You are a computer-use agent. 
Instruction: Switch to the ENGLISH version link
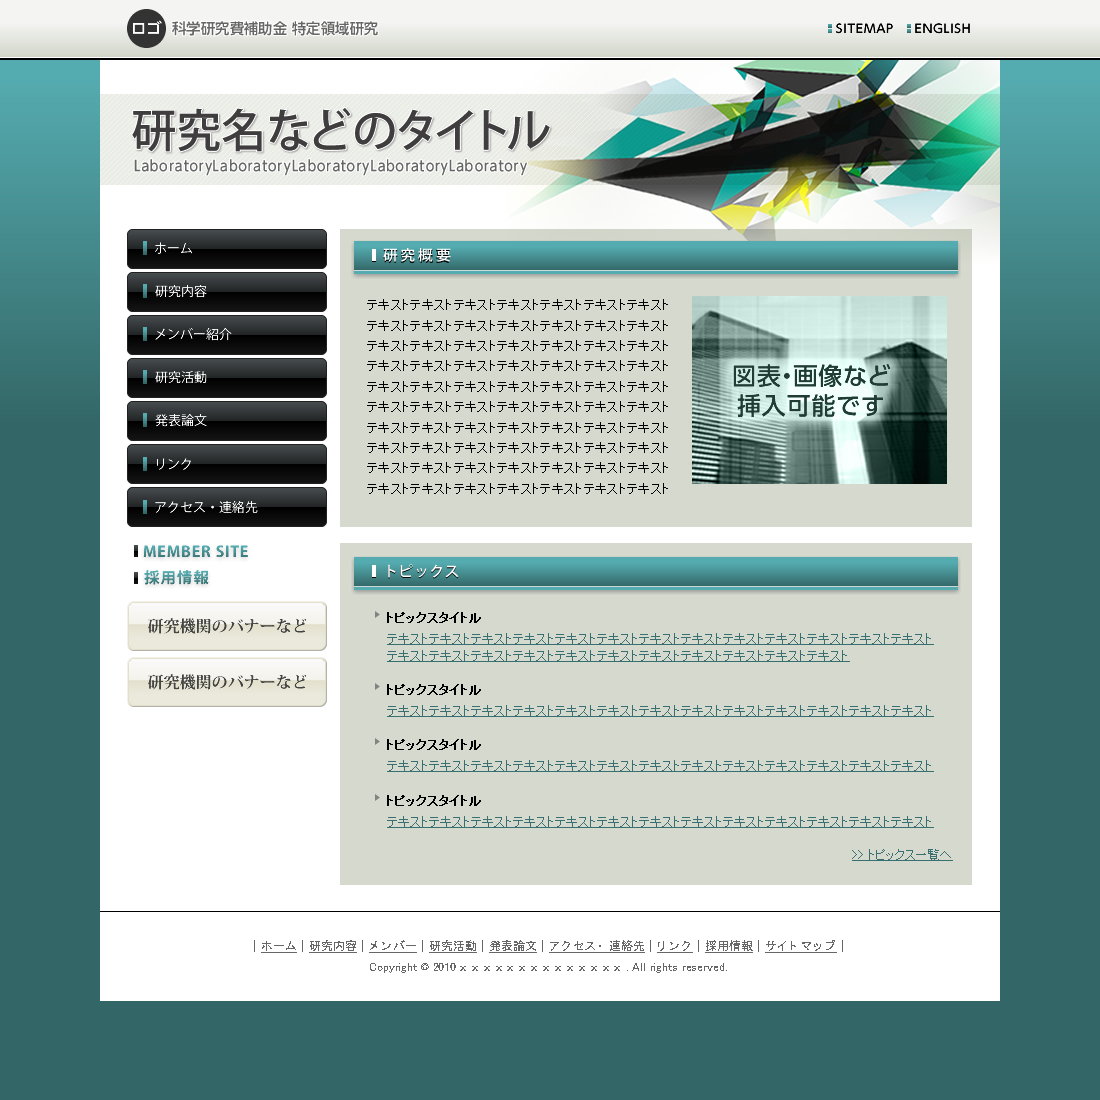tap(939, 29)
